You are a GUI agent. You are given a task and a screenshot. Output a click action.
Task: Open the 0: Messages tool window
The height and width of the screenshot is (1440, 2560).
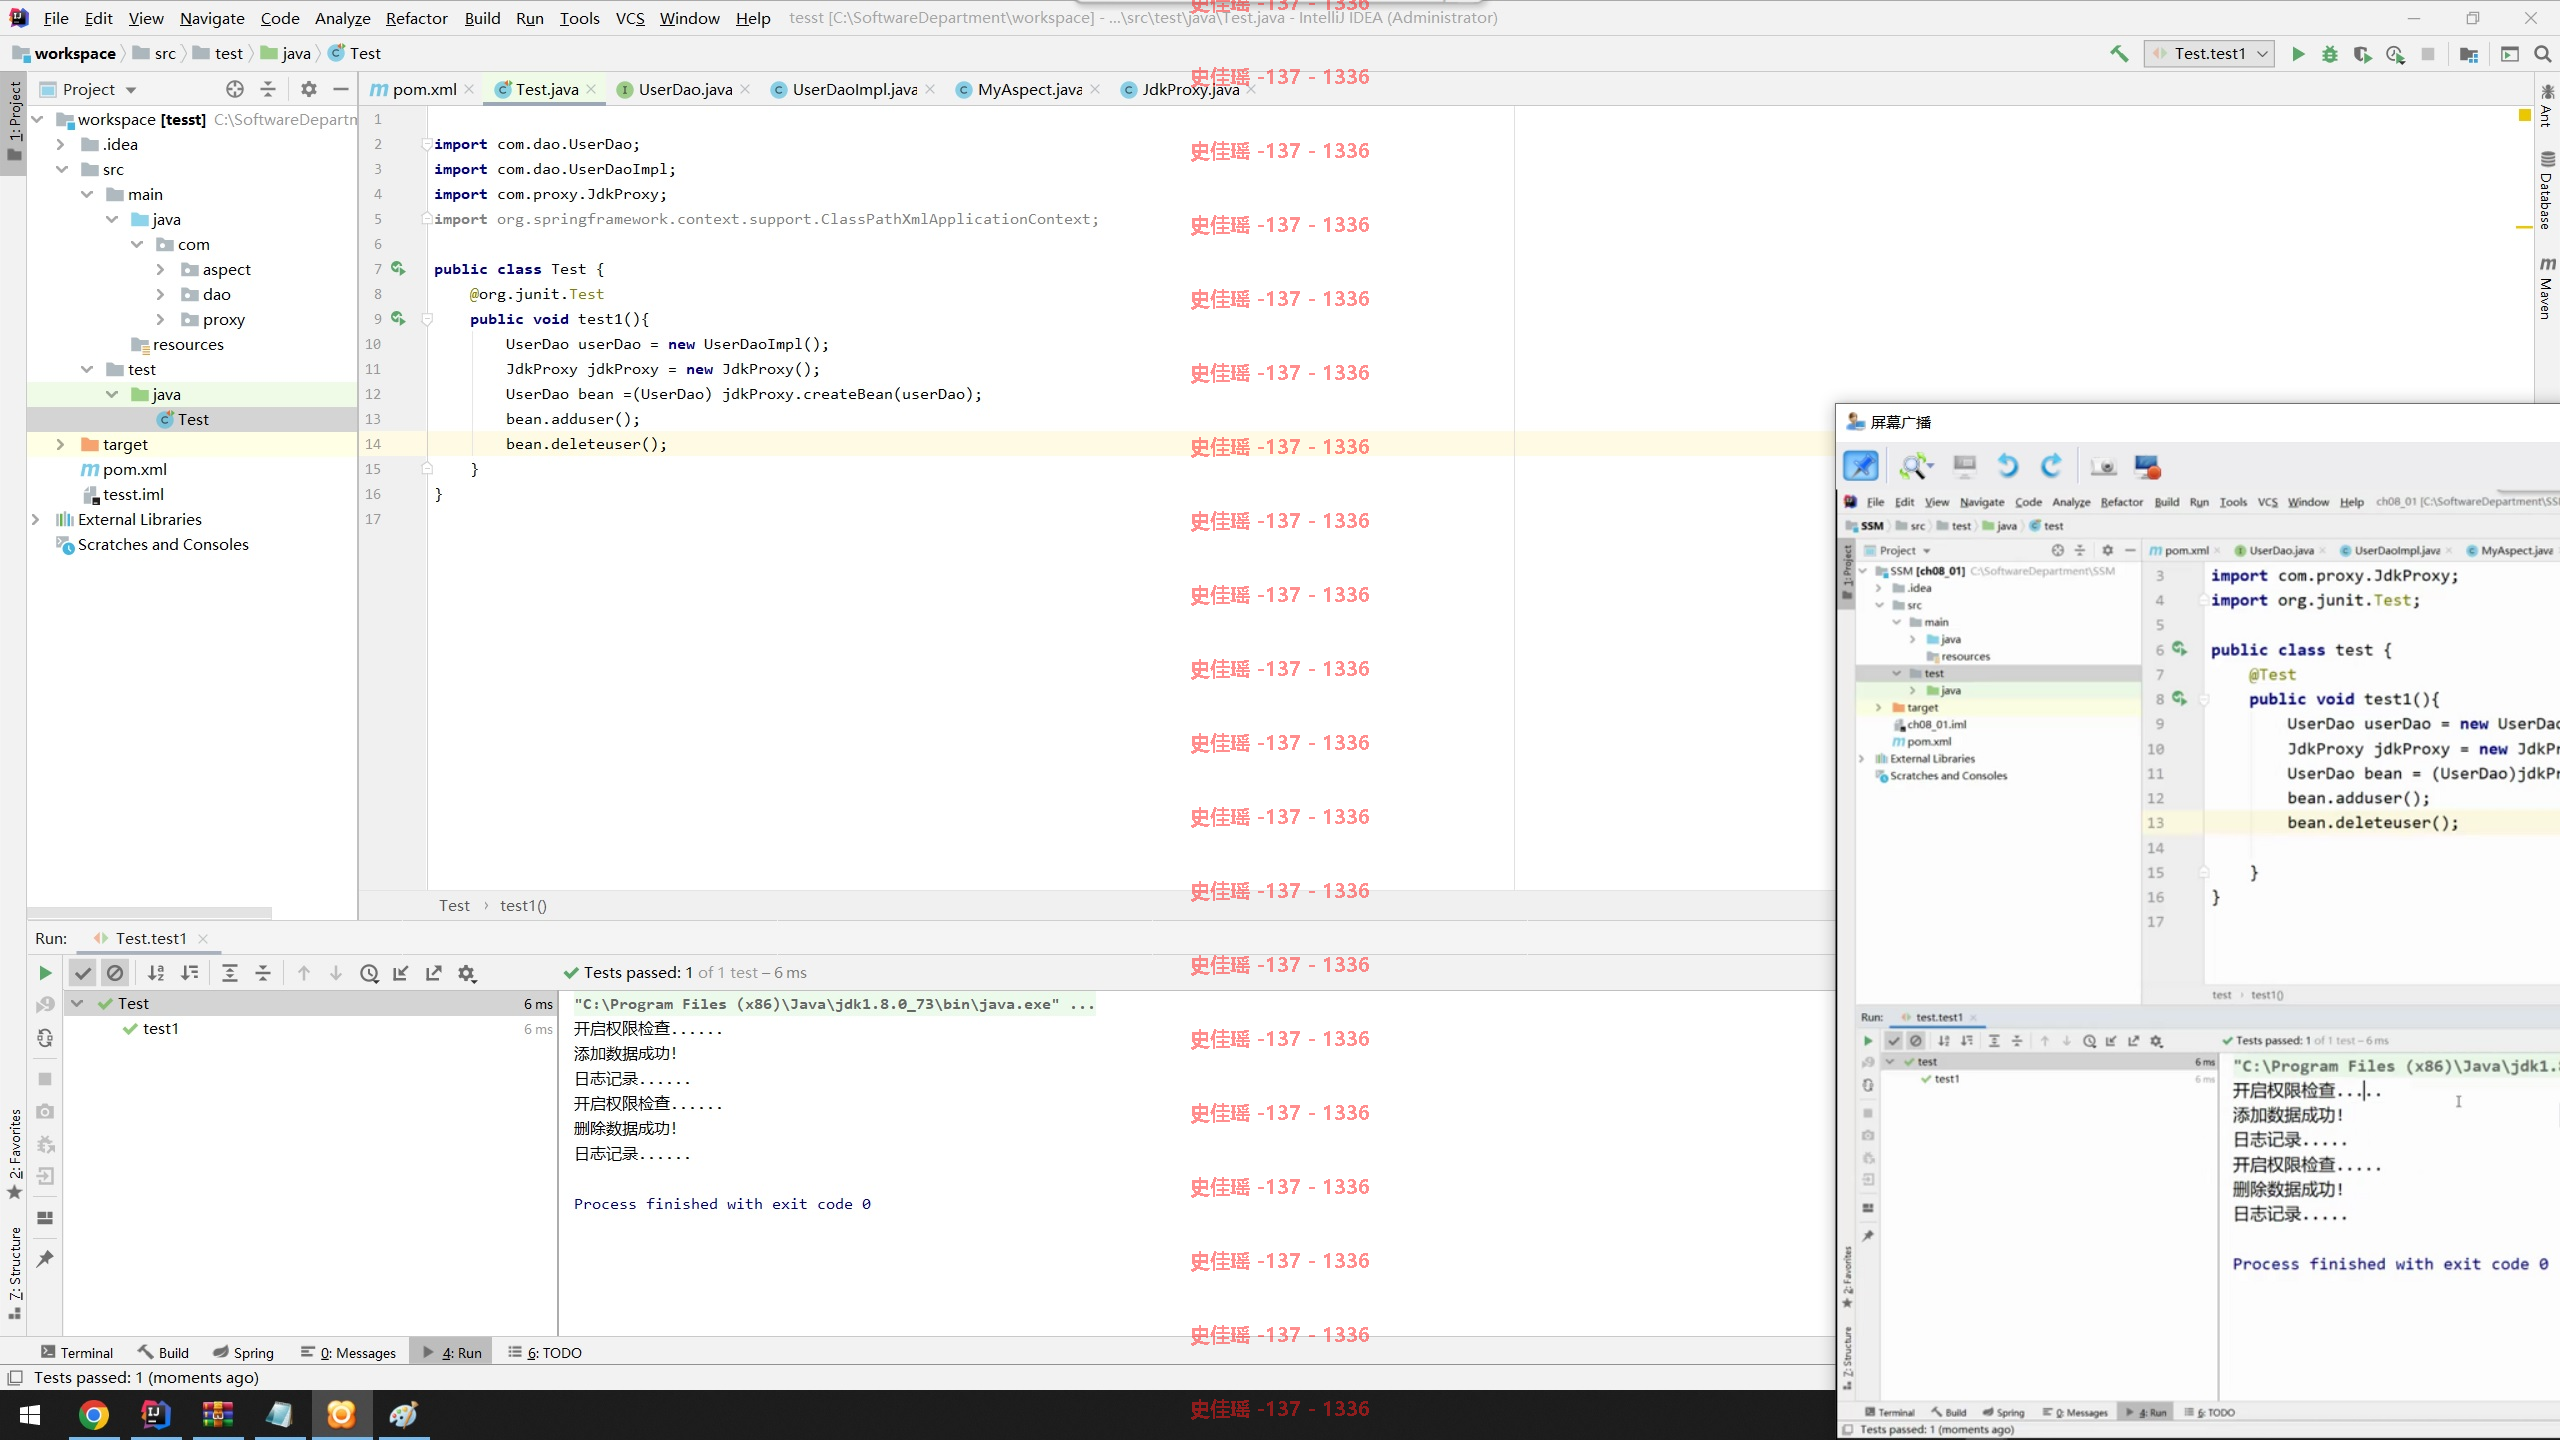coord(348,1352)
